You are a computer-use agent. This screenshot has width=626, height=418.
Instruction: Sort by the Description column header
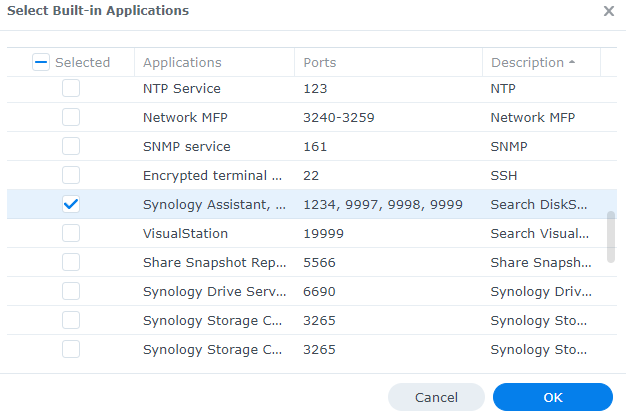[x=541, y=62]
